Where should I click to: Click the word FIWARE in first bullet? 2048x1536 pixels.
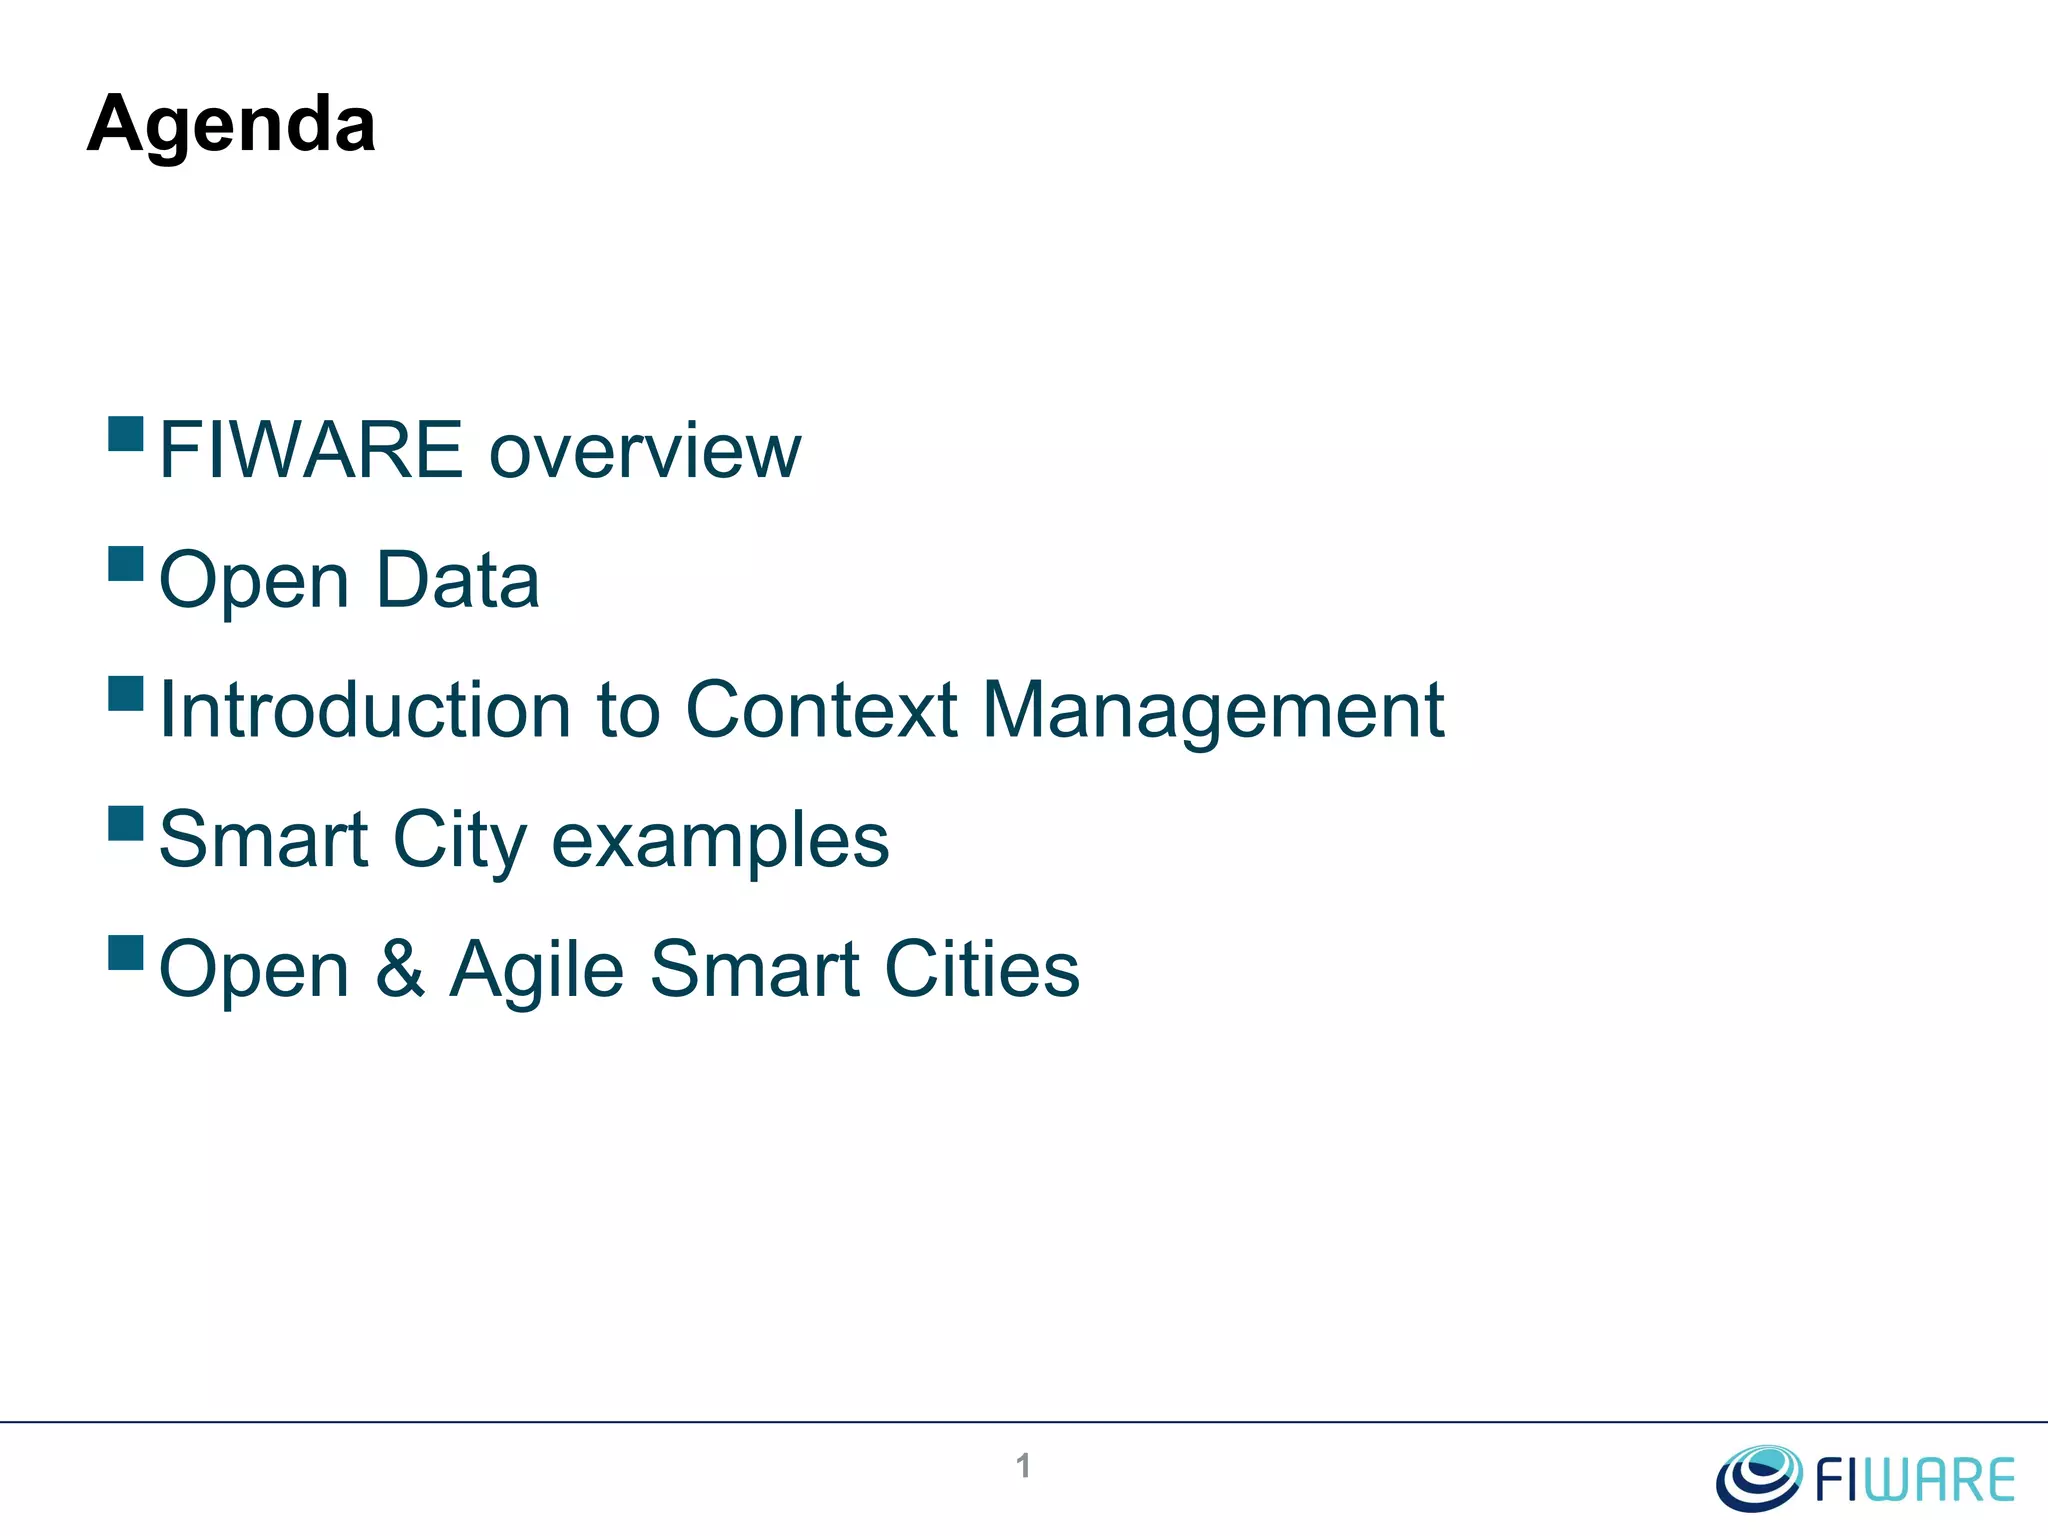click(311, 451)
